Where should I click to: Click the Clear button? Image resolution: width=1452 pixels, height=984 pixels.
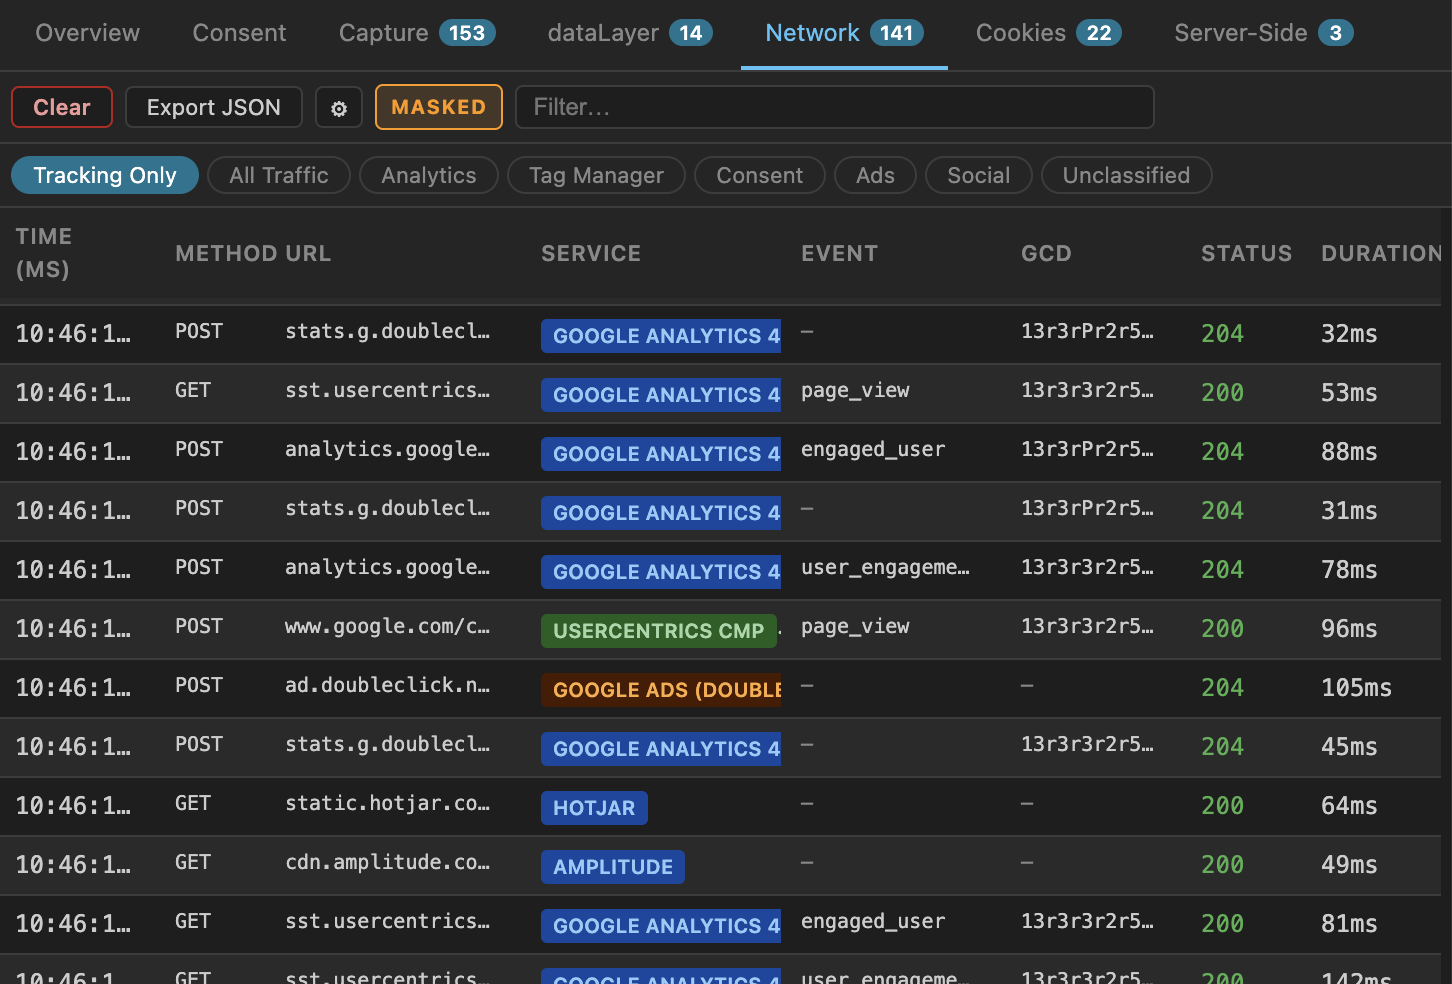tap(62, 107)
